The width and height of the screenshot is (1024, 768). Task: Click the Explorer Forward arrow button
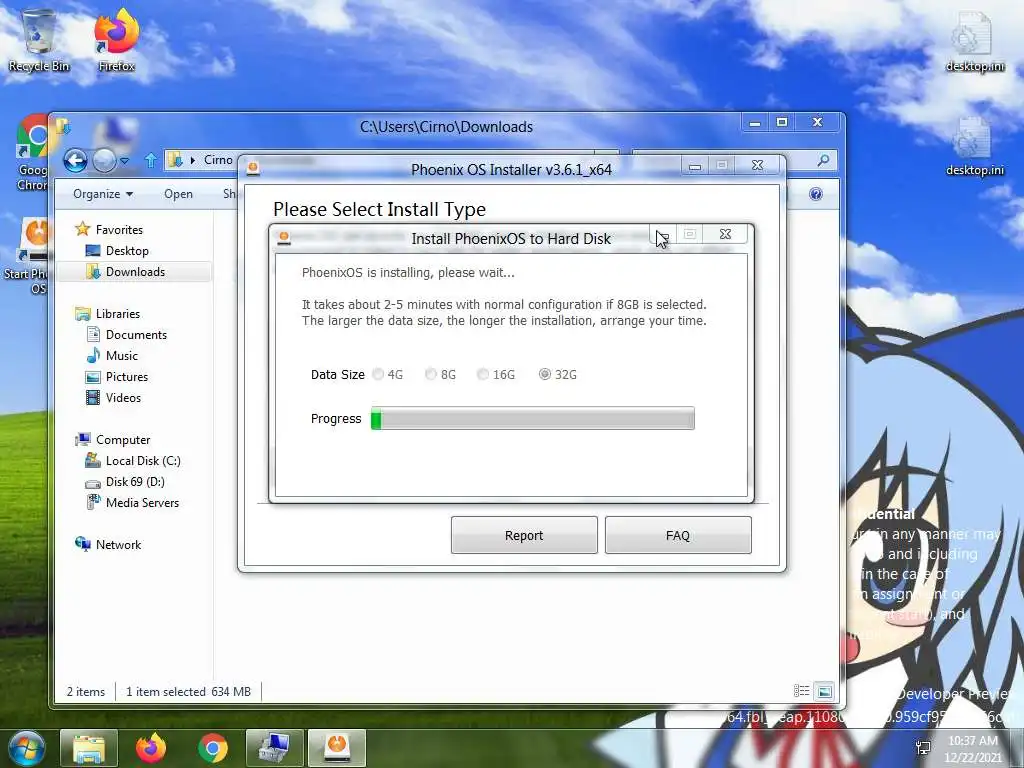104,160
